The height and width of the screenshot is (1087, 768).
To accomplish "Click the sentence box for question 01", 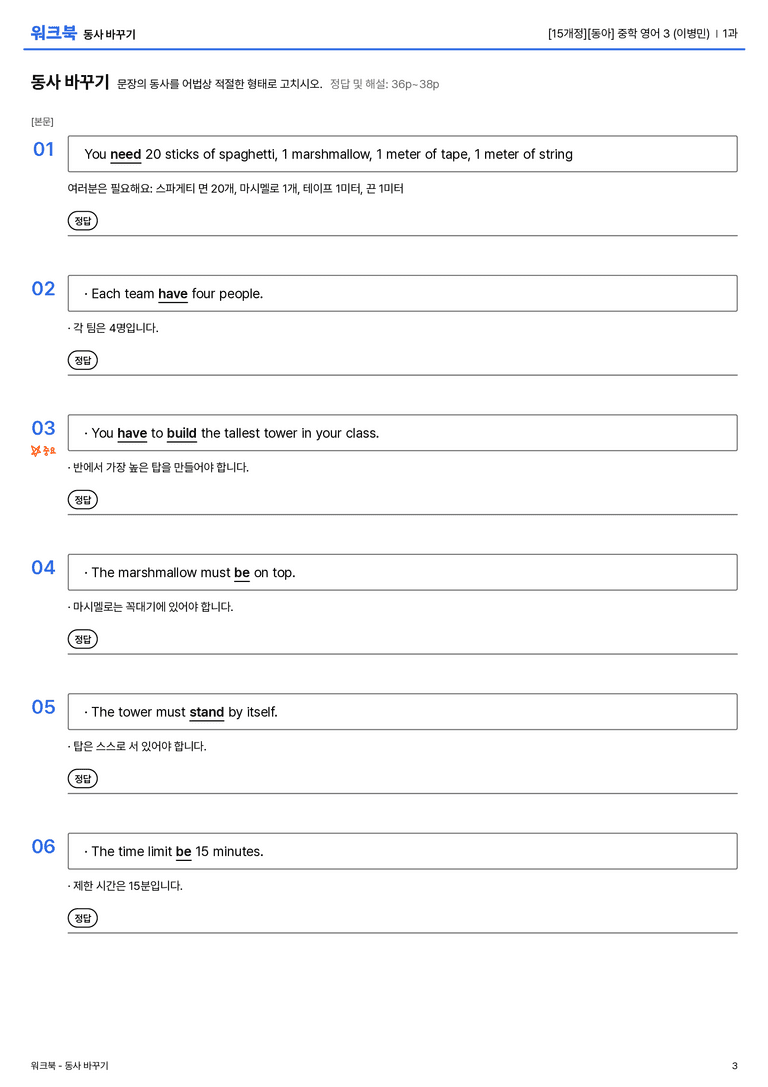I will [402, 154].
